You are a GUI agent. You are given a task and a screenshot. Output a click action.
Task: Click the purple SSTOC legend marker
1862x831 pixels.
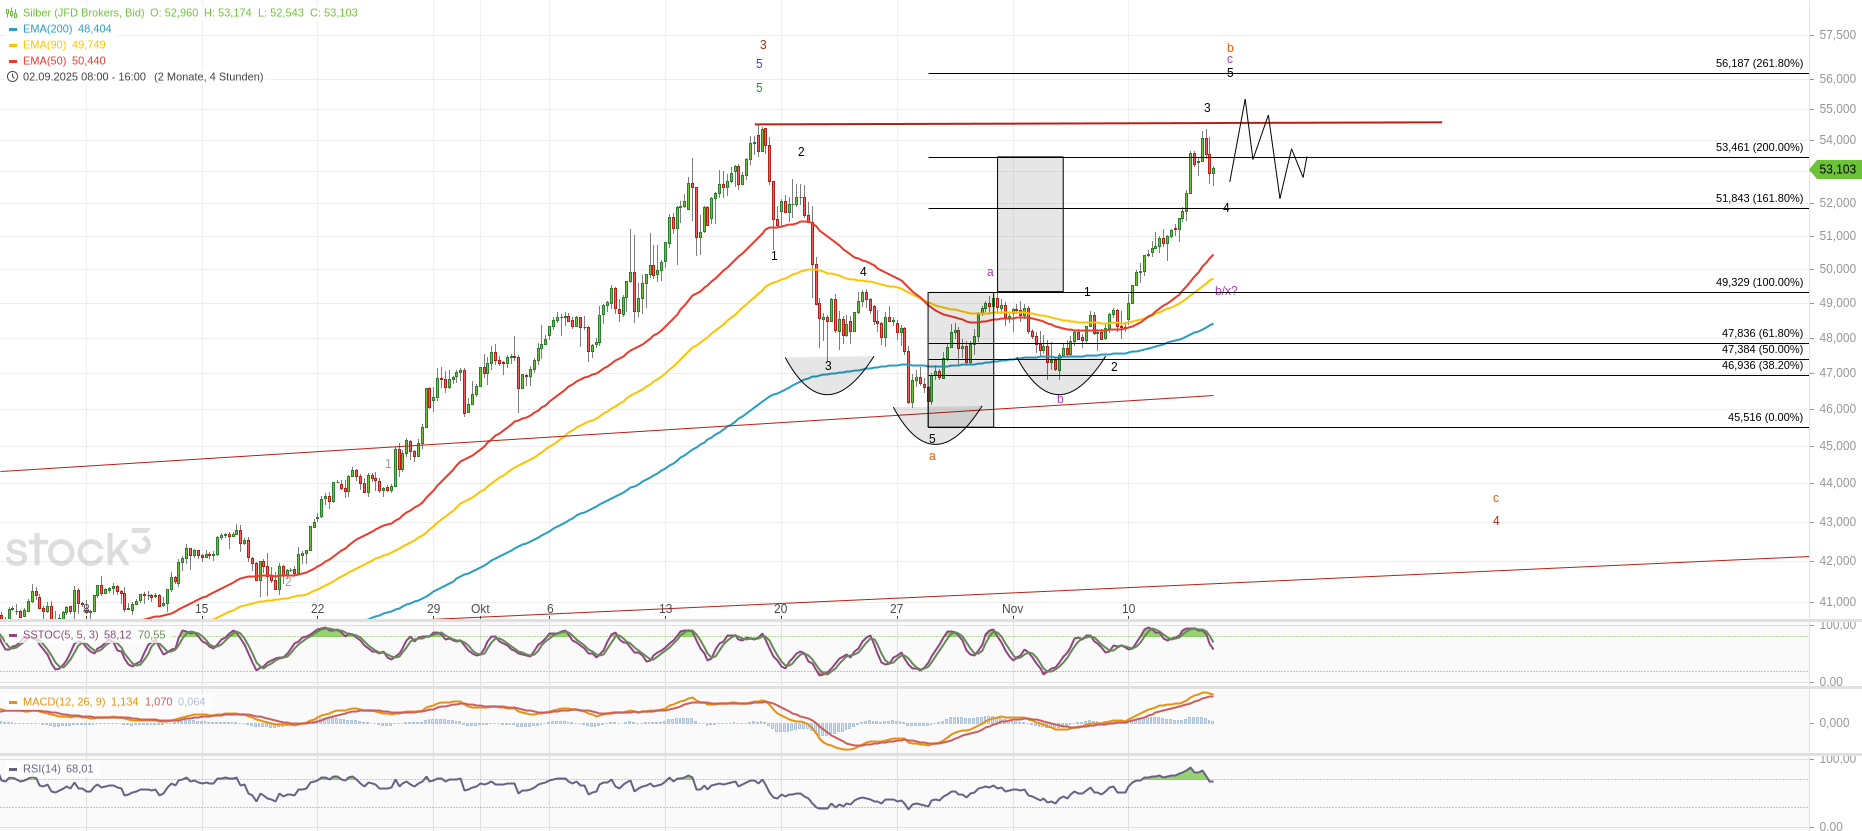[13, 635]
